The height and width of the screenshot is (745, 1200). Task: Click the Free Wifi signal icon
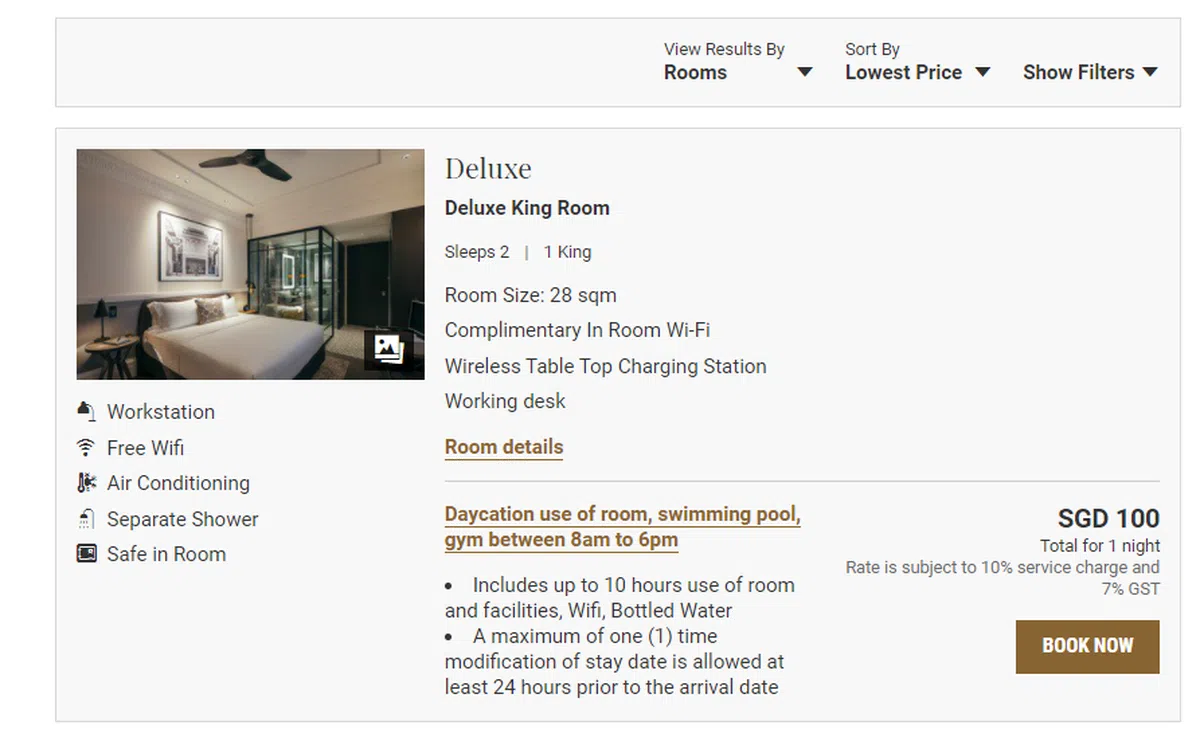87,447
